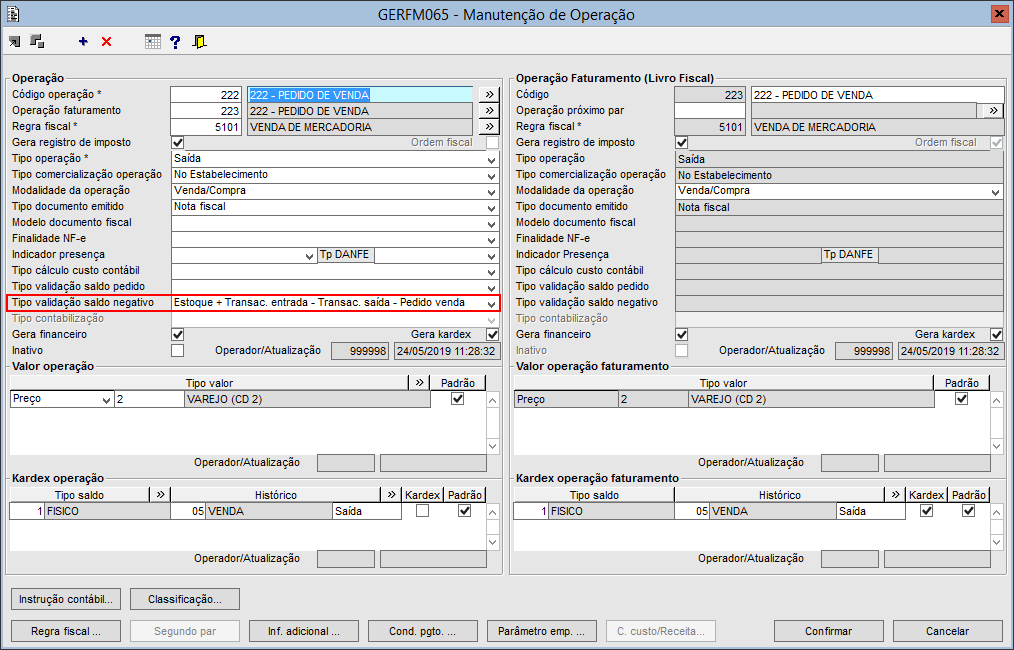
Task: Expand left Tp DANFE dropdown
Action: coord(491,255)
